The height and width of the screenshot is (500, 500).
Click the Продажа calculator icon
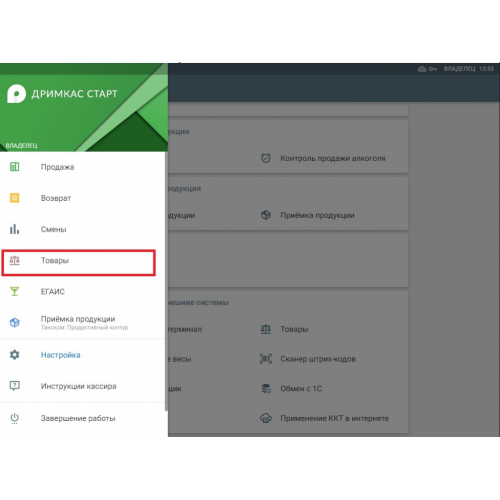pos(14,167)
